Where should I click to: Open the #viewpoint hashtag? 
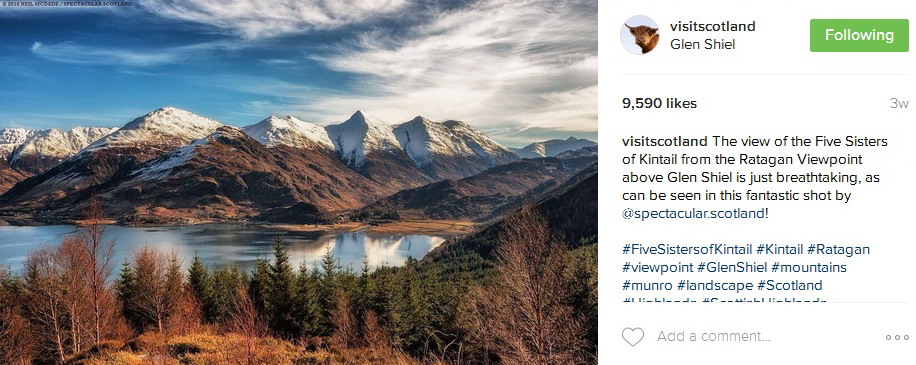(658, 268)
